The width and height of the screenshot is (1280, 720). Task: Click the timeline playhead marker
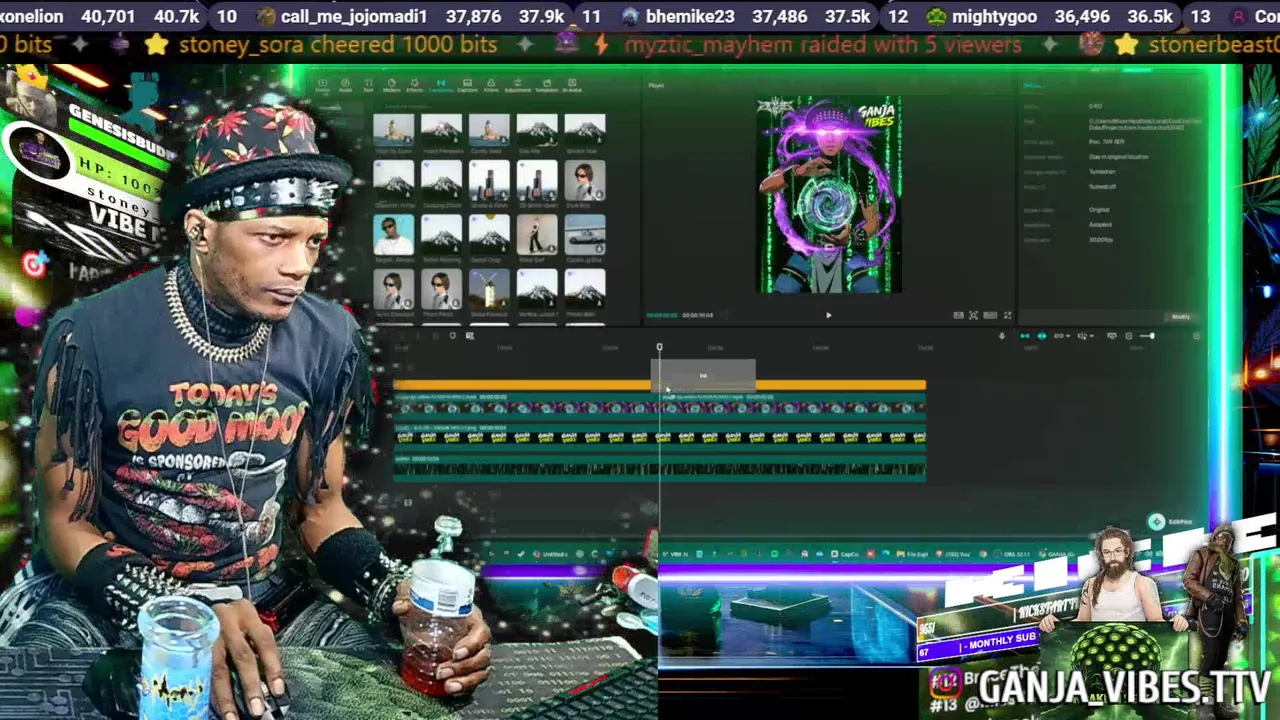pos(659,347)
